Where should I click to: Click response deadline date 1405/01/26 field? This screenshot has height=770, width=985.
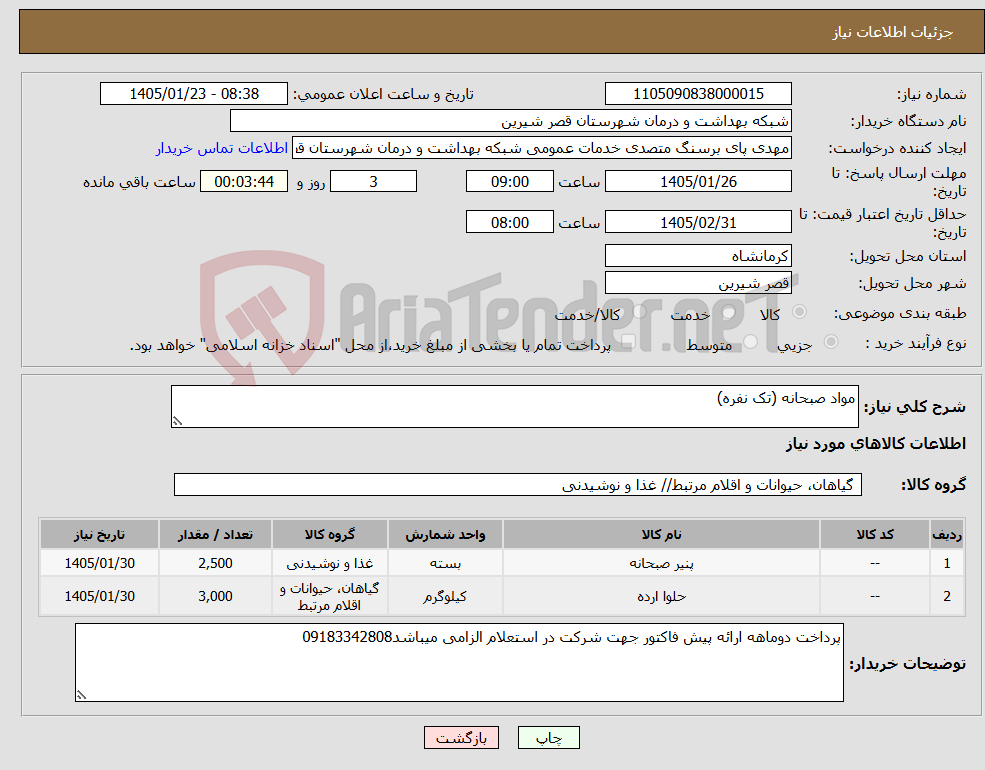click(x=698, y=182)
